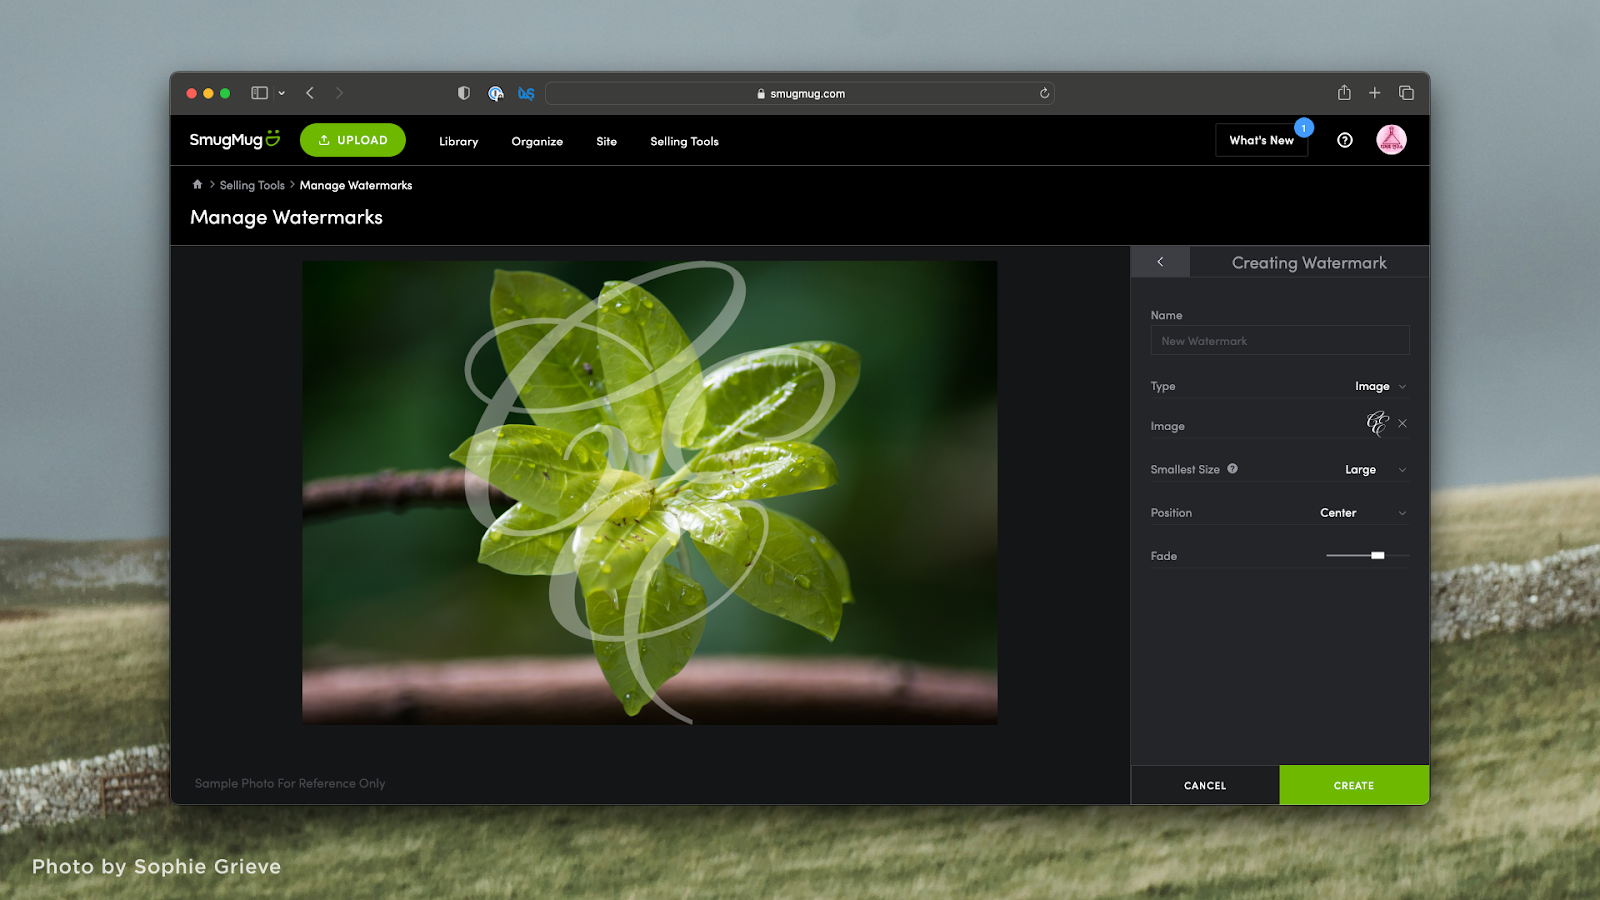
Task: Click the SmugMug logo
Action: click(x=234, y=139)
